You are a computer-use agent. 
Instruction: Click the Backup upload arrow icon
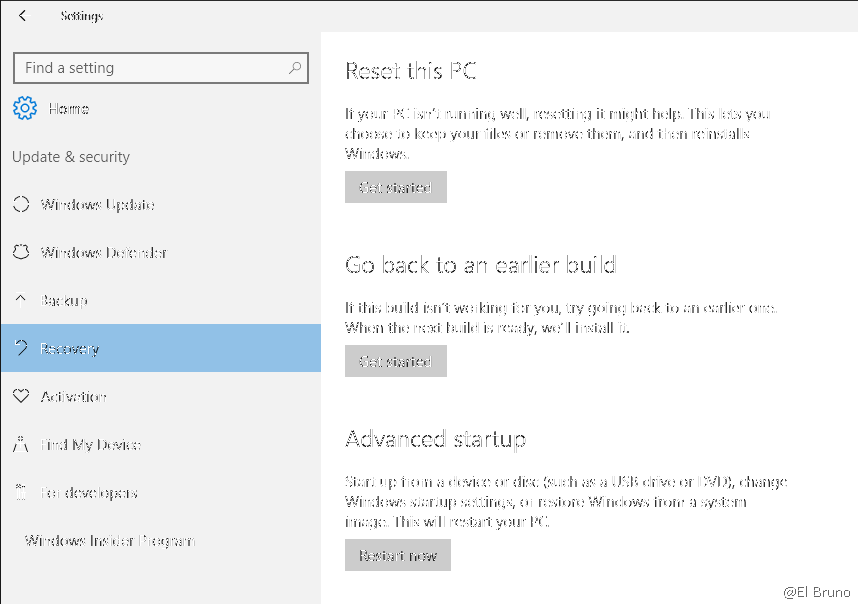[x=20, y=301]
